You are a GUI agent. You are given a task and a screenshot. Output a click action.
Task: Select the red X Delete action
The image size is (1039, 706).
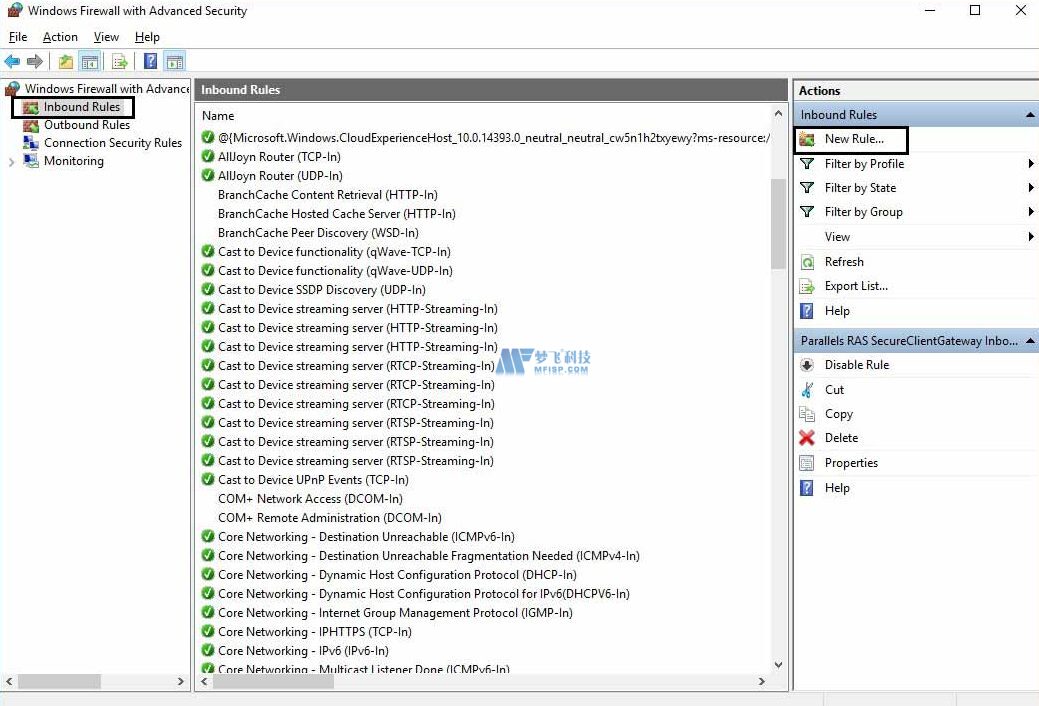(840, 438)
